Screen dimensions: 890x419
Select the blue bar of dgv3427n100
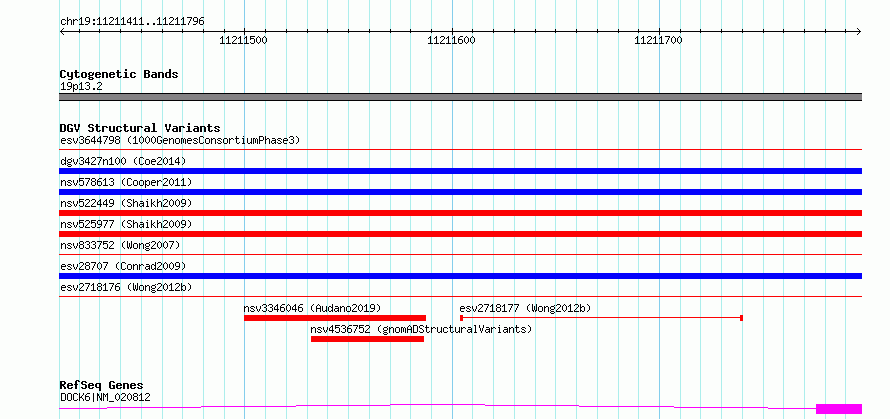460,171
